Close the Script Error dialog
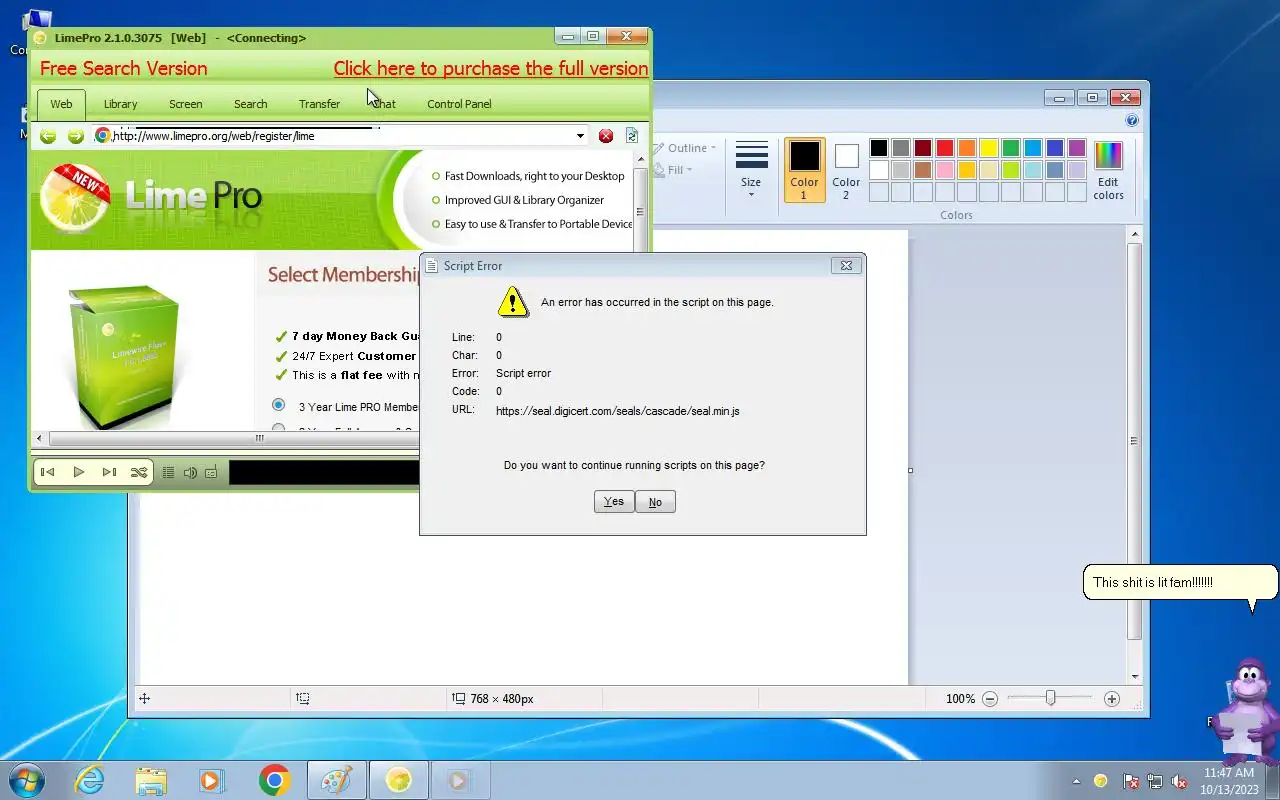The width and height of the screenshot is (1280, 800). pyautogui.click(x=846, y=266)
